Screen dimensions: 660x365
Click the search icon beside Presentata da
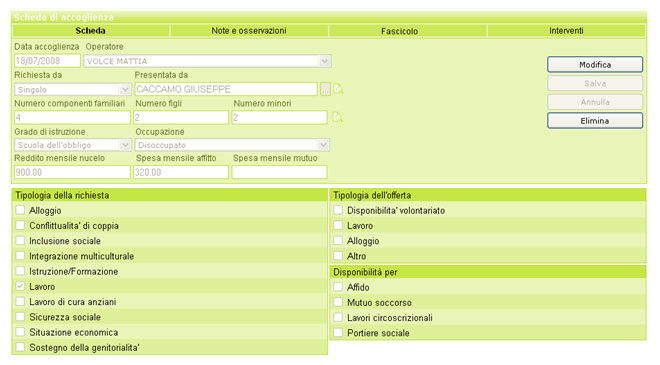338,89
